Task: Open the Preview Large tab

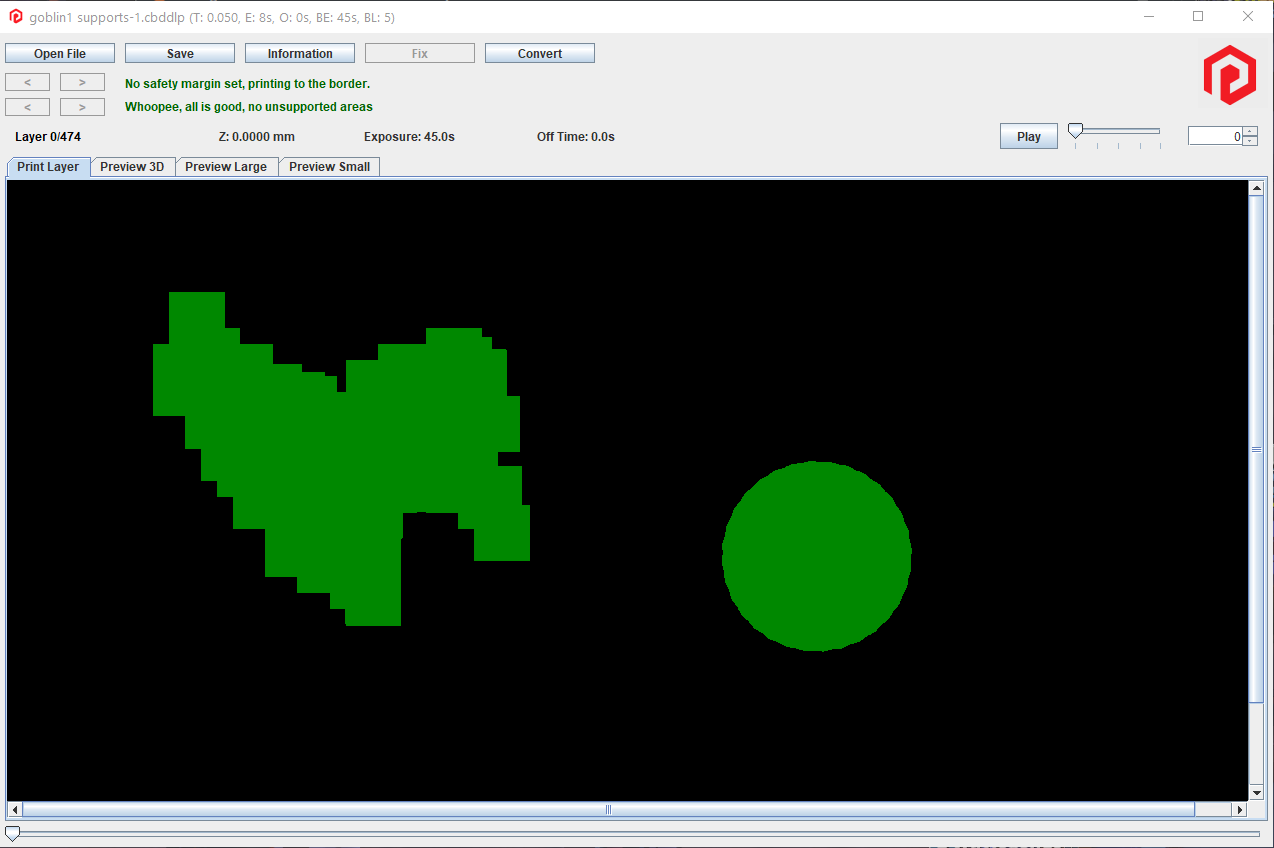Action: click(226, 166)
